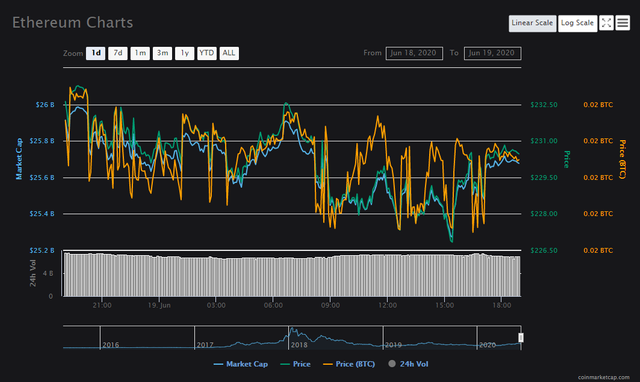Click the Price (BTC) axis title
640x382 pixels.
[622, 159]
